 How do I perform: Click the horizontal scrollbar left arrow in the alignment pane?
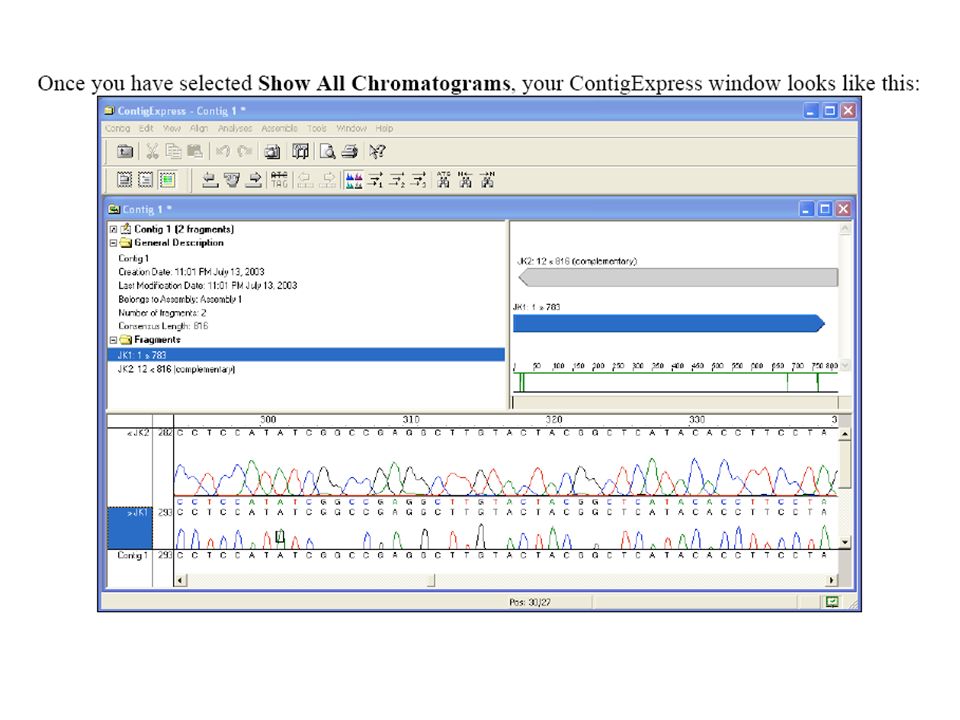coord(181,580)
